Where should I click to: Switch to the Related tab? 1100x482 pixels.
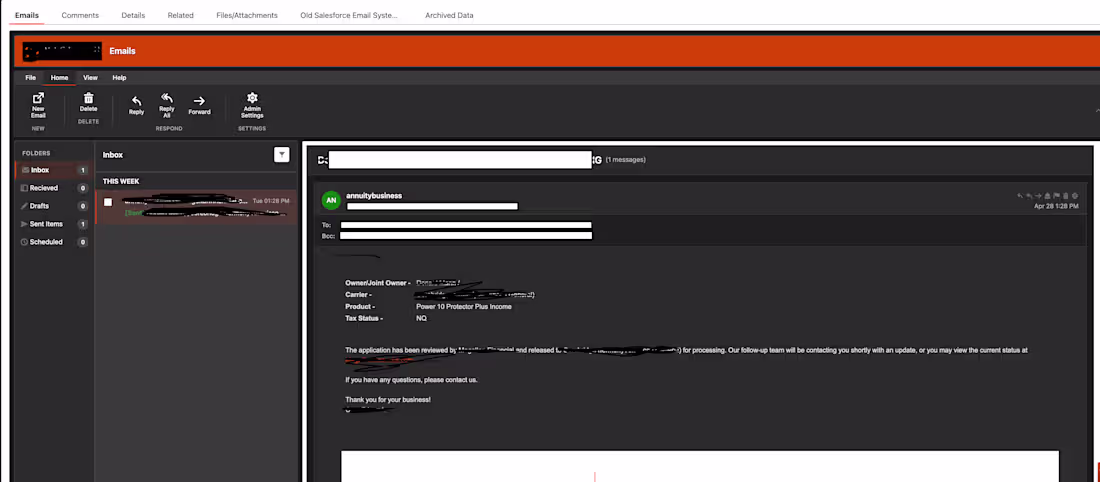pyautogui.click(x=180, y=15)
